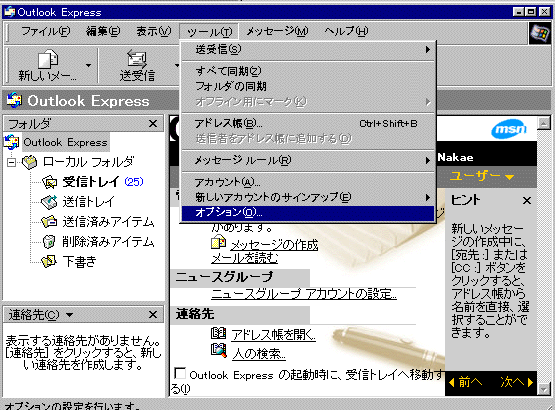Toggle the go-to-inbox-on-startup checkbox
Screen dimensions: 555x410
[x=180, y=374]
